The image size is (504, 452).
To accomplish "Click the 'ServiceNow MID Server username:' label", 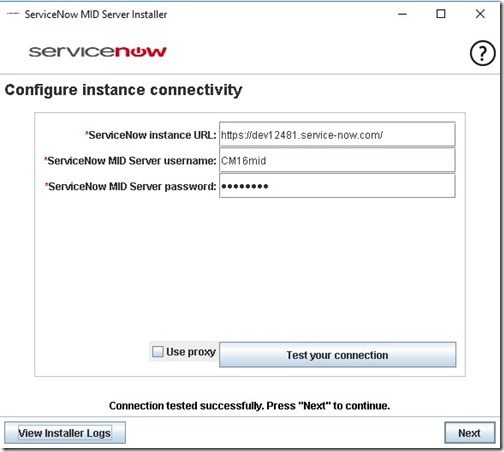I will pos(130,161).
